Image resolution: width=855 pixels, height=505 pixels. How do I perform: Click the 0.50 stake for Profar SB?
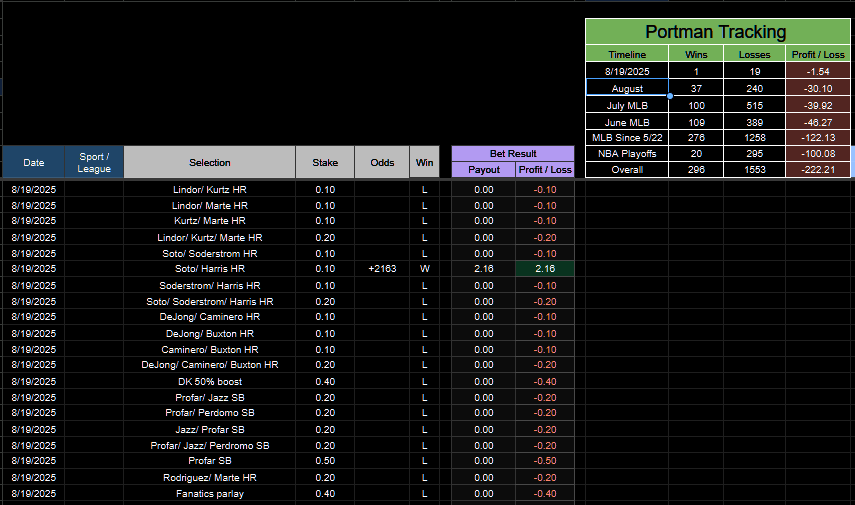(x=325, y=460)
